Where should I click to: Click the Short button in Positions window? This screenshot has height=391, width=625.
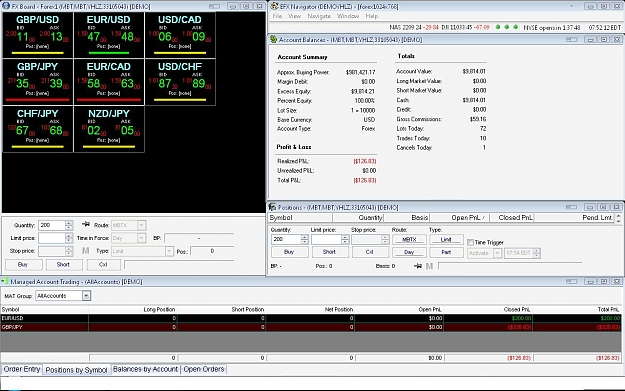click(329, 252)
